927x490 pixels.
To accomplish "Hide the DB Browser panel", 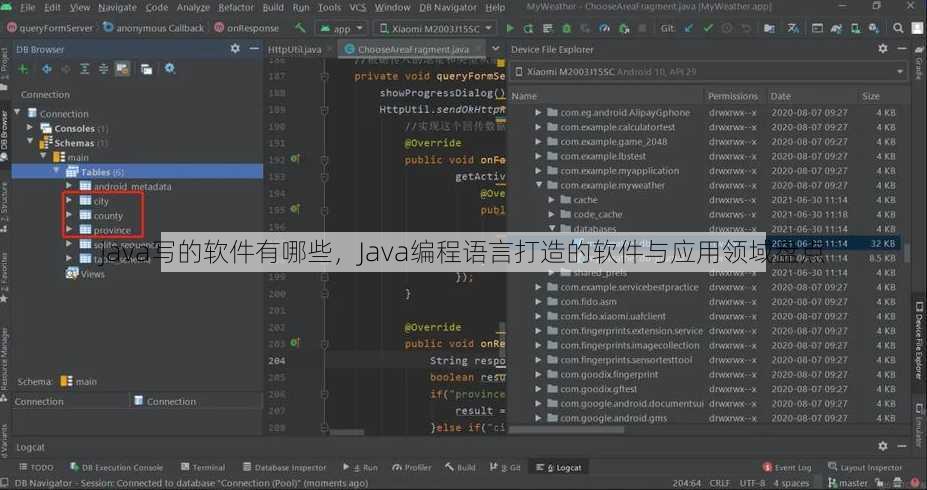I will coord(254,49).
